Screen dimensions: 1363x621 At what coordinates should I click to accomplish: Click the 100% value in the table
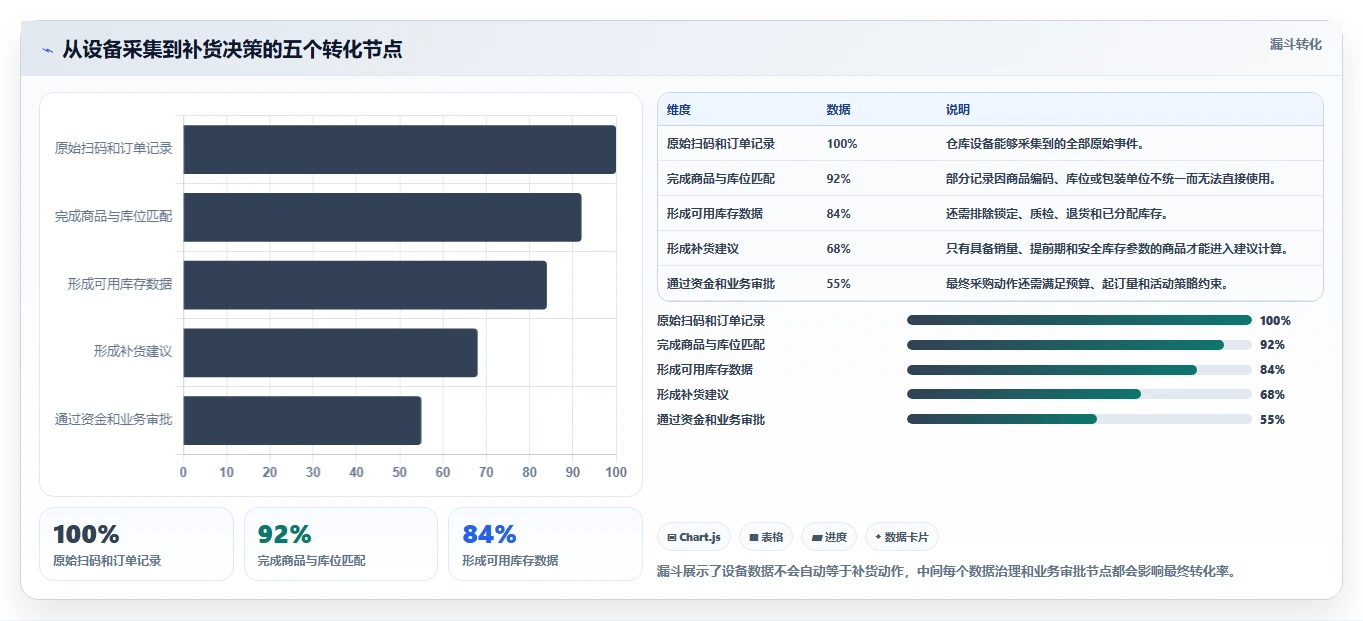click(x=842, y=144)
